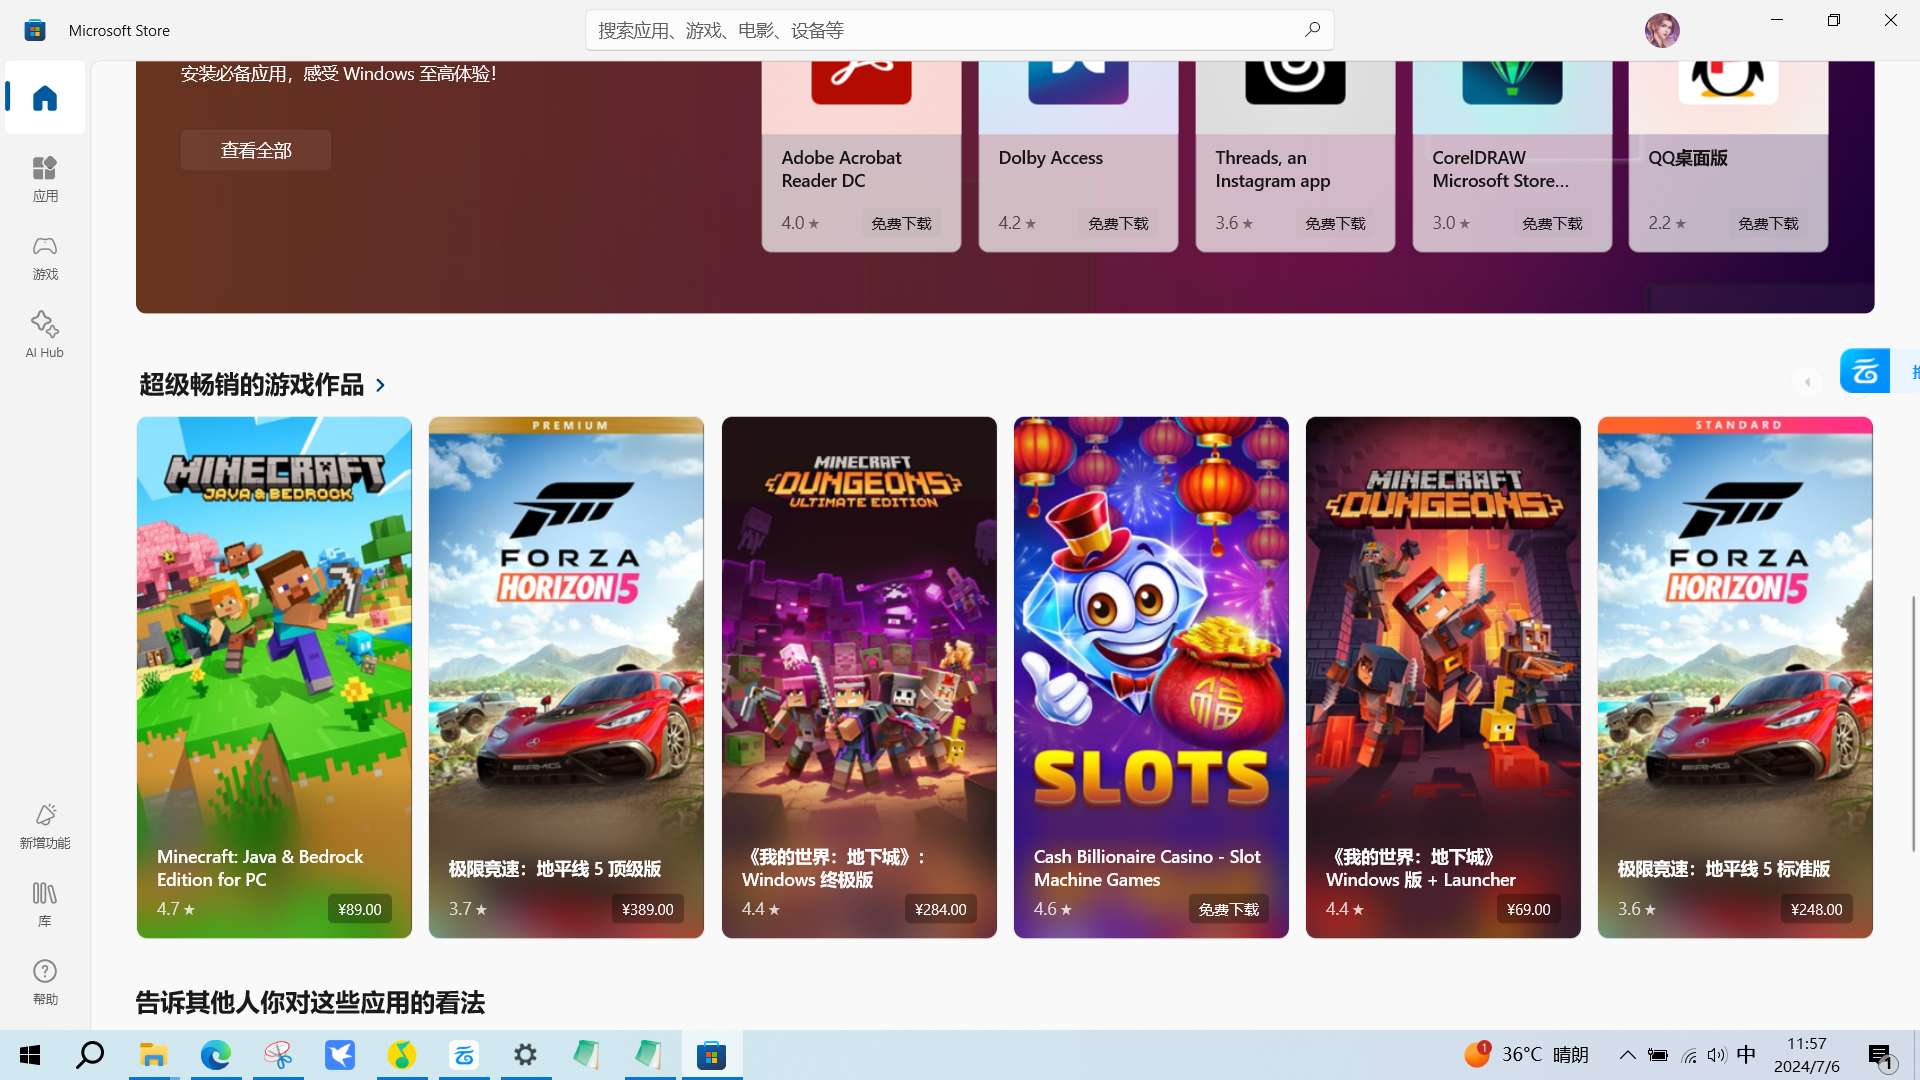Open Cash Billionaire Casino Slots card
1920x1080 pixels.
1151,677
